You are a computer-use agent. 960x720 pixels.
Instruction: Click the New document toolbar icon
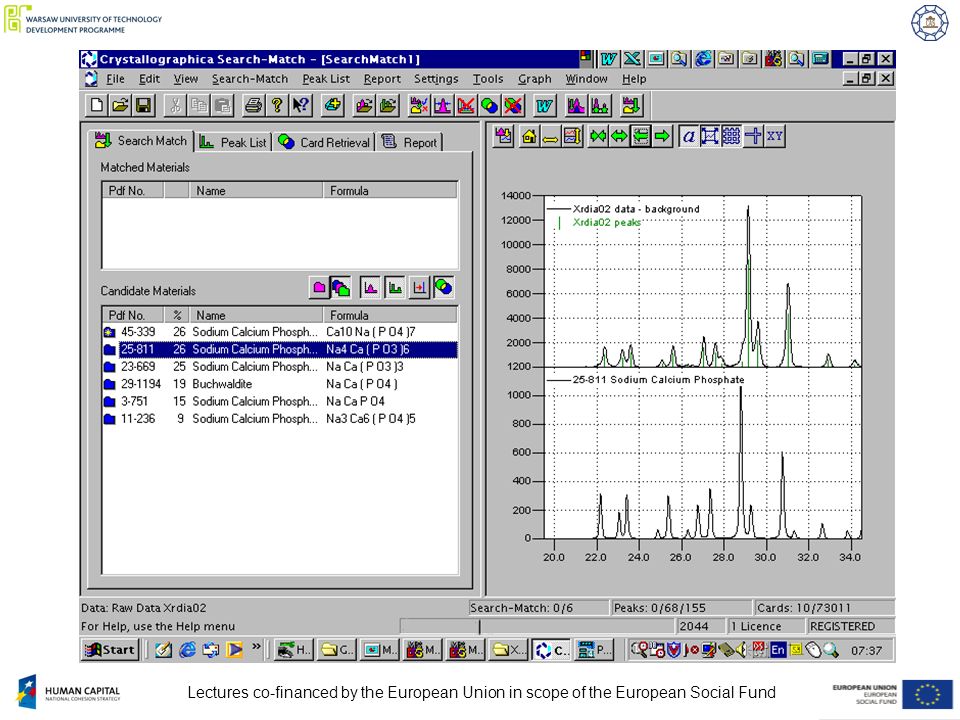pos(96,105)
